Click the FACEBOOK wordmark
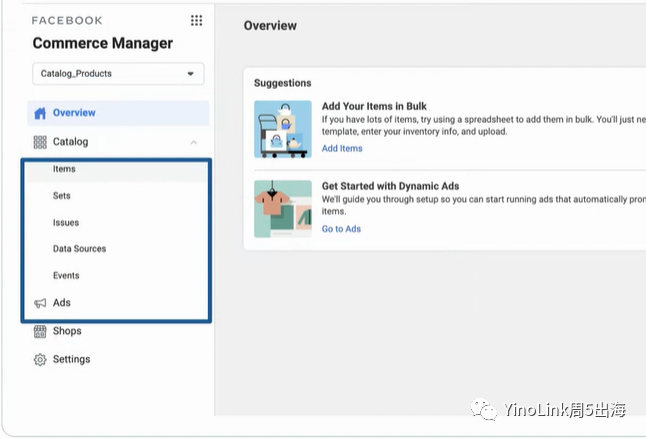 (67, 21)
